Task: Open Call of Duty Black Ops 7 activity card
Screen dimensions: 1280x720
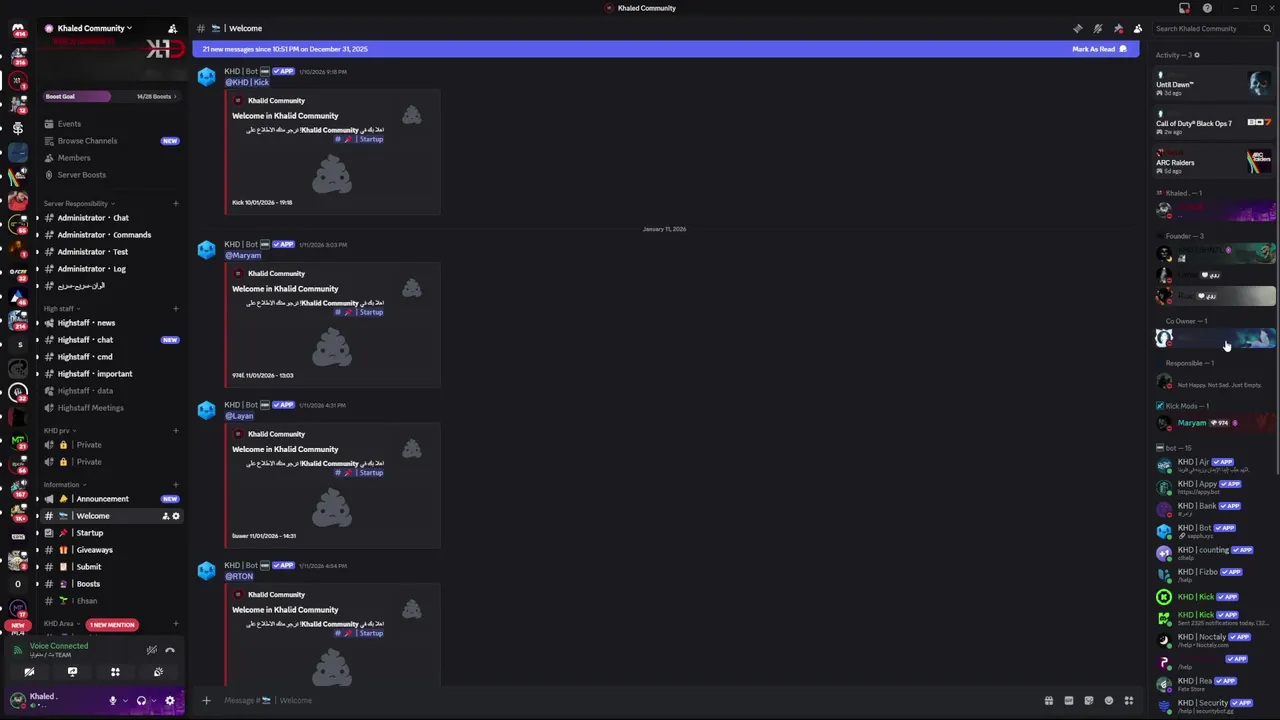Action: [1214, 123]
